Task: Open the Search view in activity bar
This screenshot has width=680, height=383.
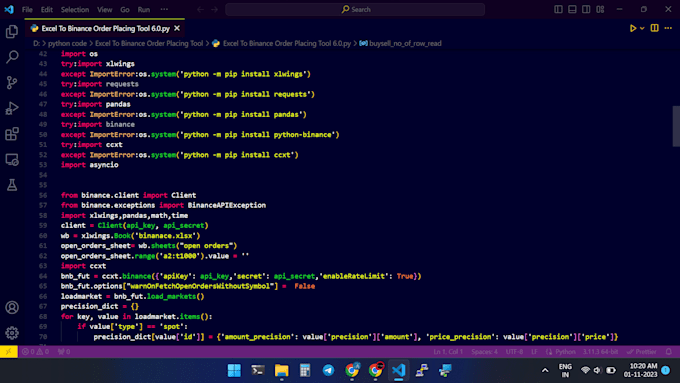Action: coord(12,57)
